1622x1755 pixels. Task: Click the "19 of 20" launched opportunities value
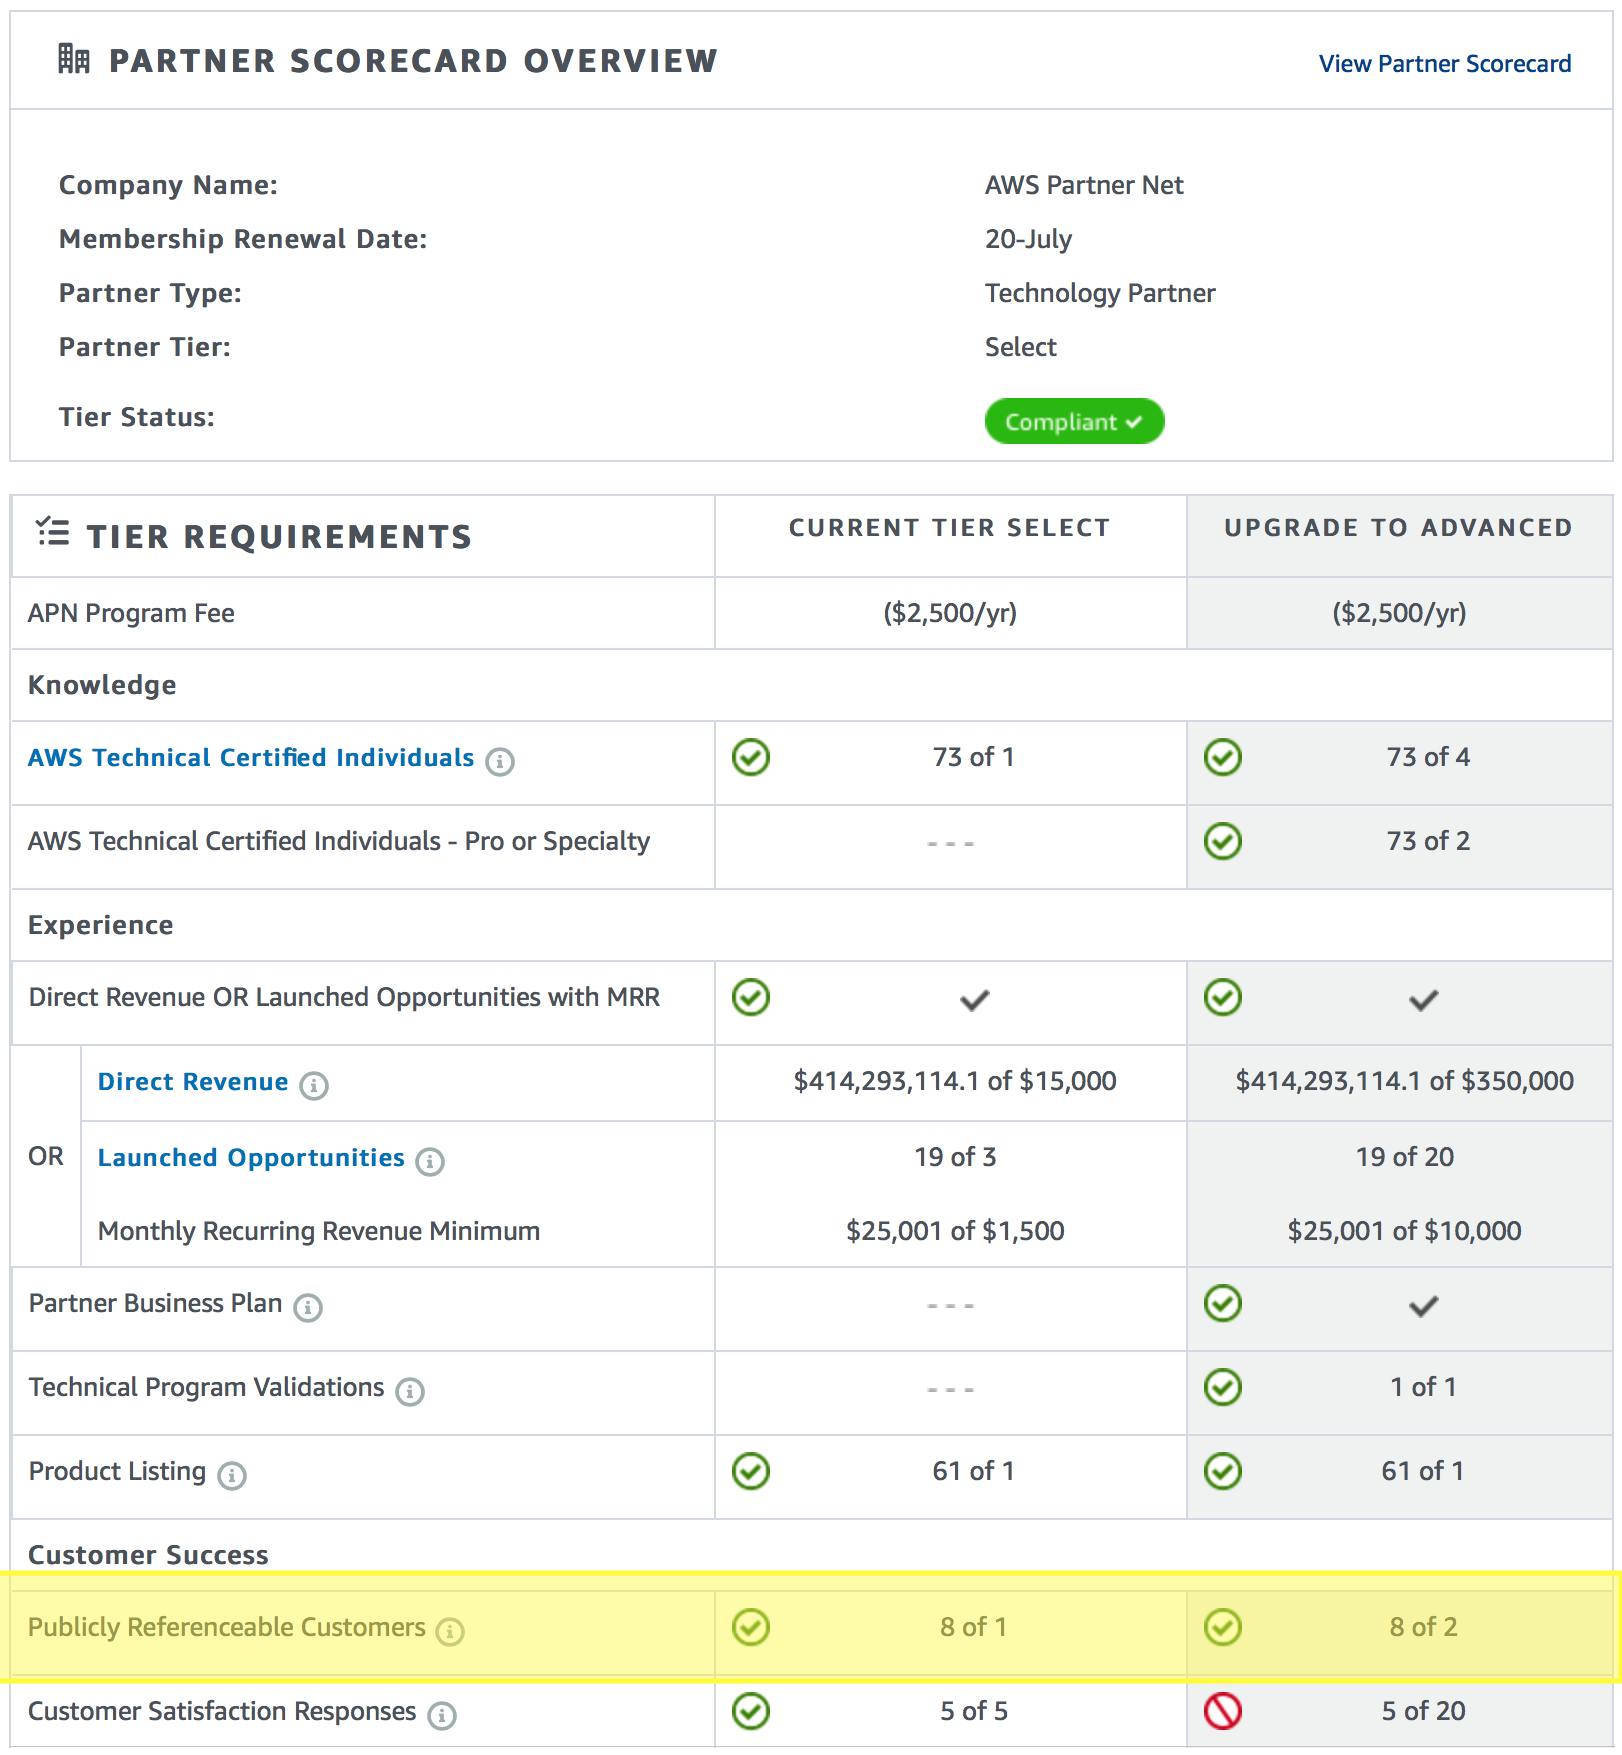coord(1405,1157)
